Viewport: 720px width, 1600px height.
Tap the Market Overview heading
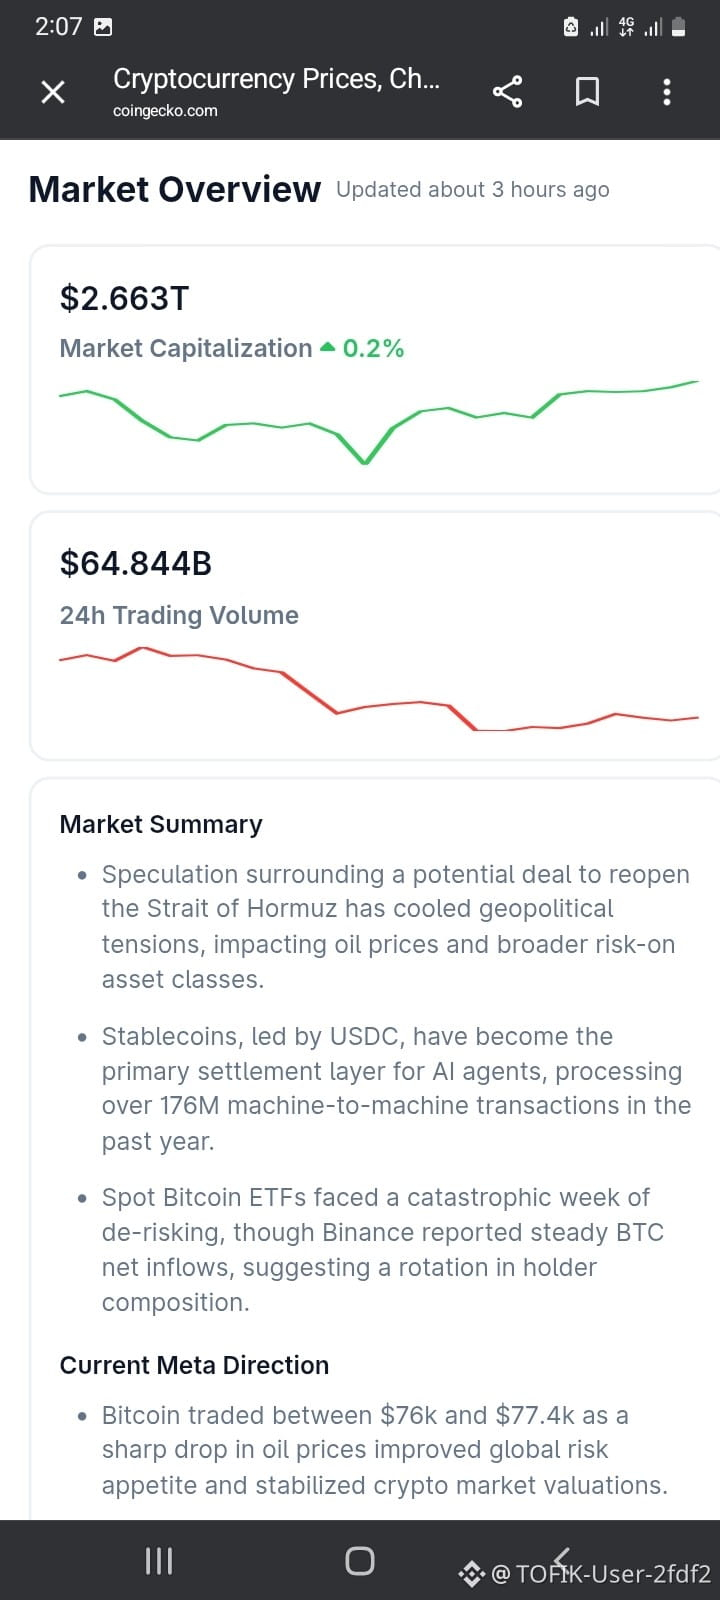tap(175, 189)
